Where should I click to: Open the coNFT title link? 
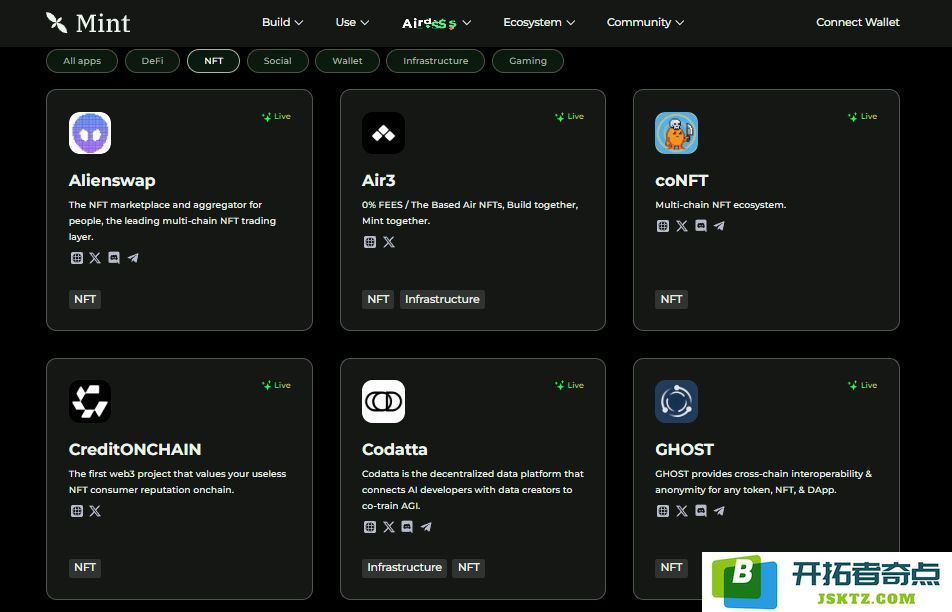682,180
